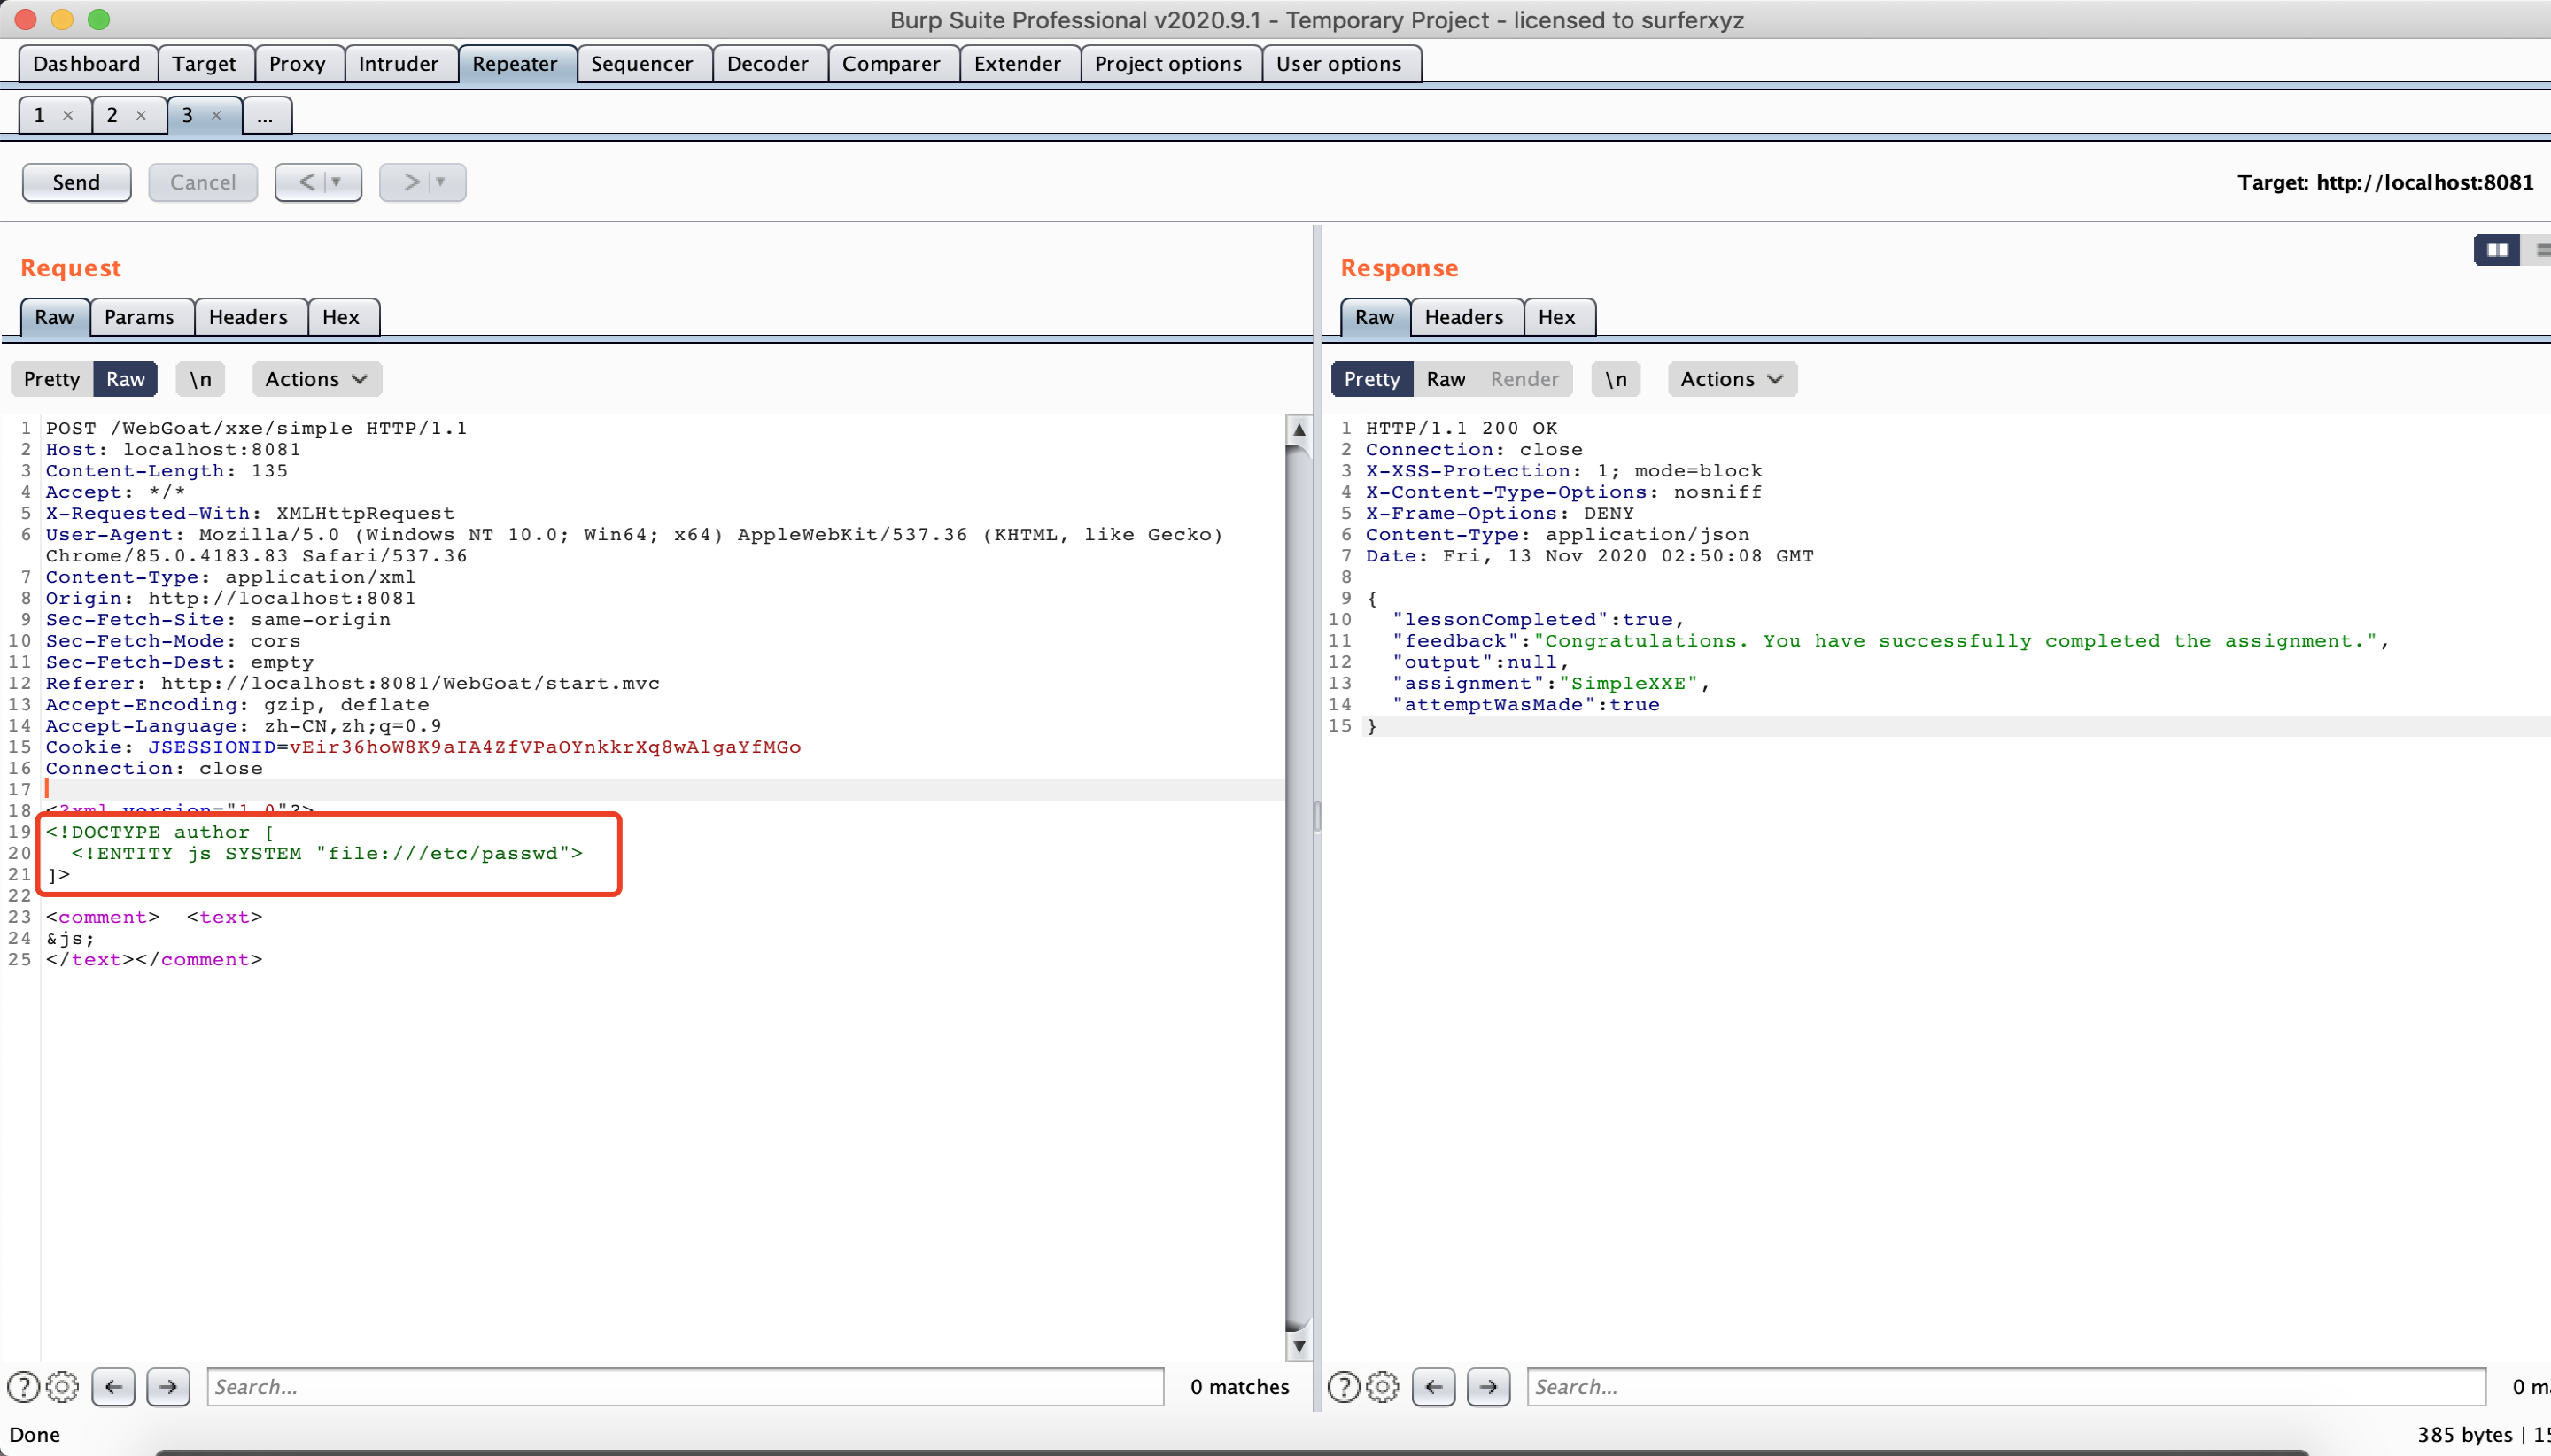Viewport: 2551px width, 1456px height.
Task: Close Repeater tab 2
Action: click(x=141, y=115)
